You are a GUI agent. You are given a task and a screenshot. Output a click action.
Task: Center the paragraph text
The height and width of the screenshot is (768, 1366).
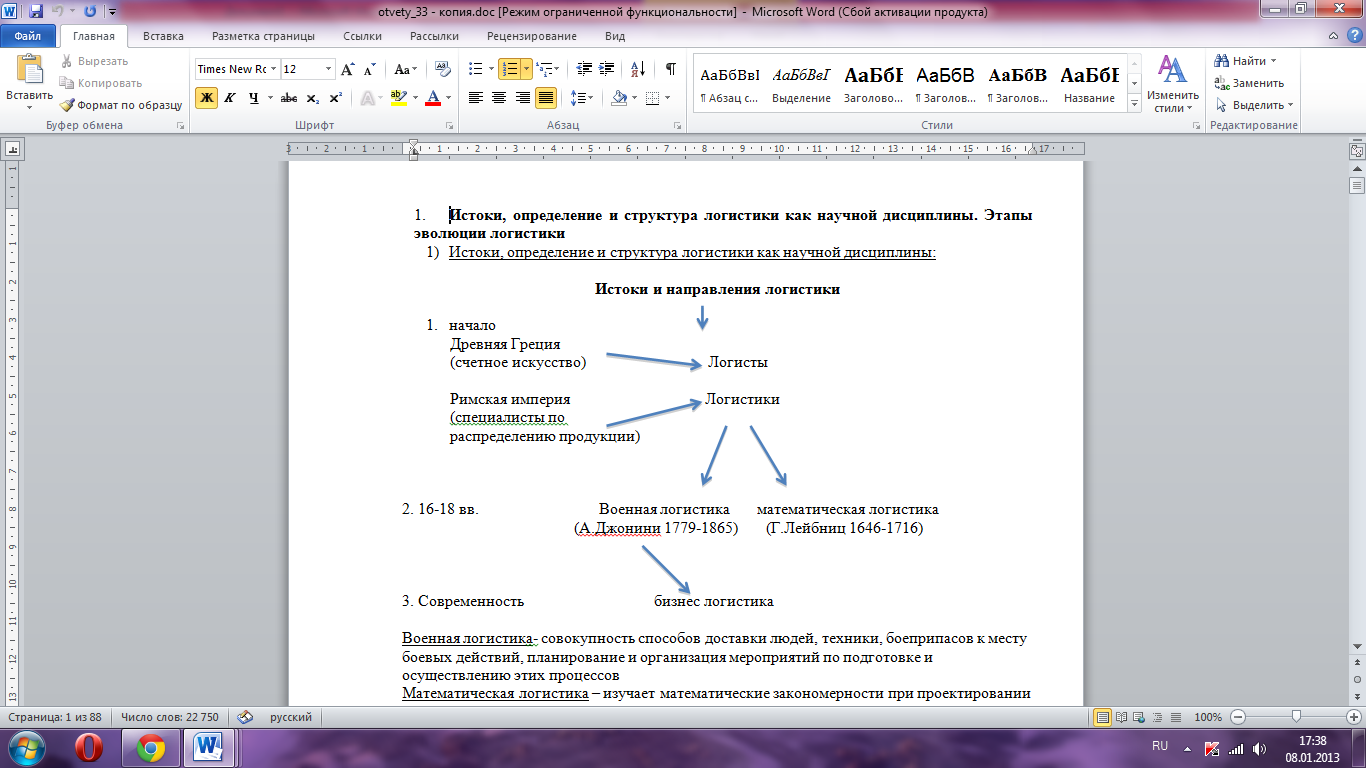(x=499, y=98)
